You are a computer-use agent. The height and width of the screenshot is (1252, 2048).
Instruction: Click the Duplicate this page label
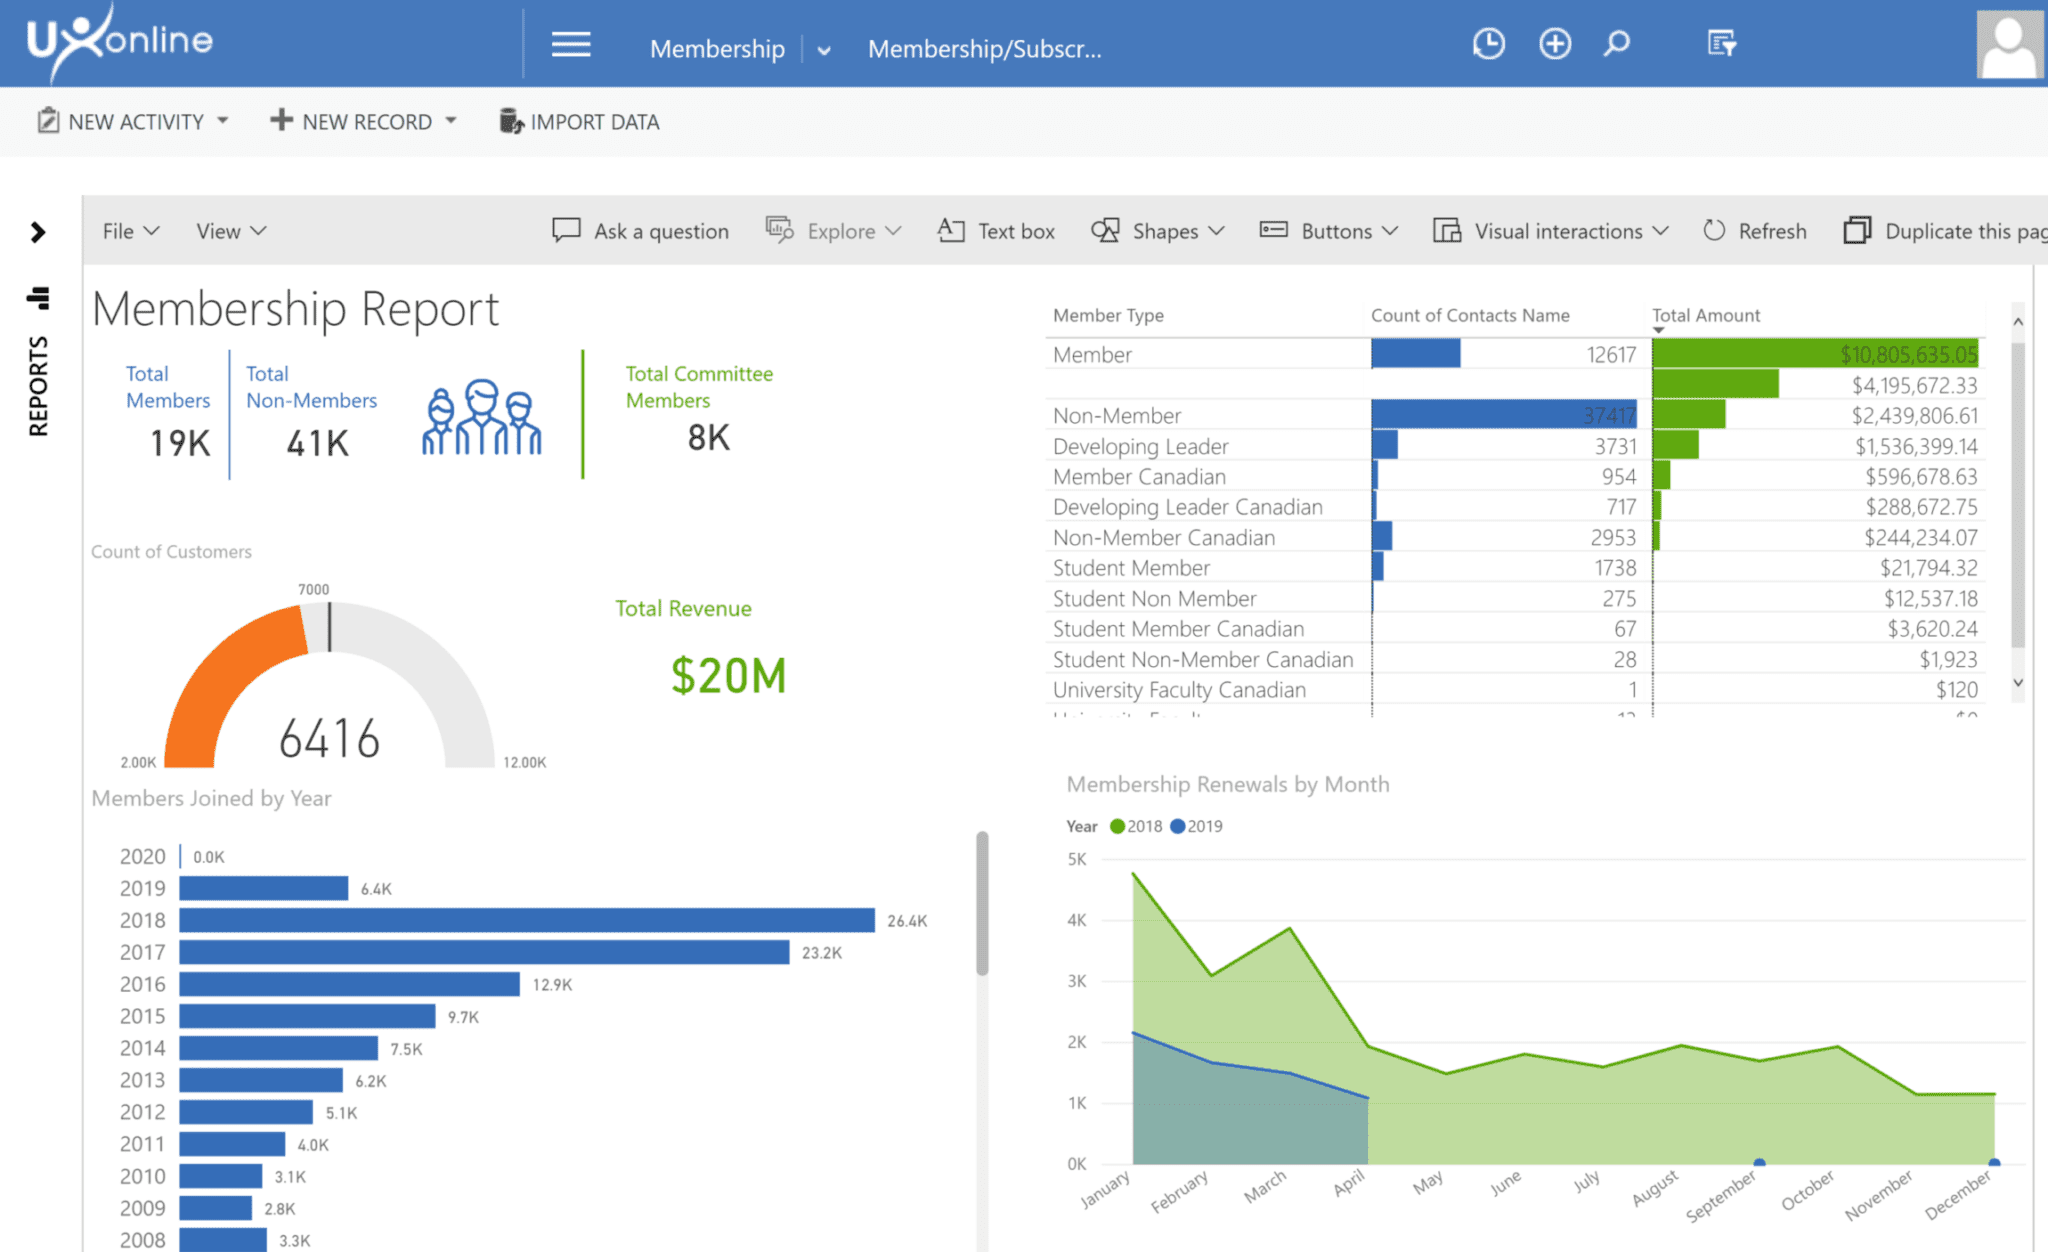coord(1966,231)
